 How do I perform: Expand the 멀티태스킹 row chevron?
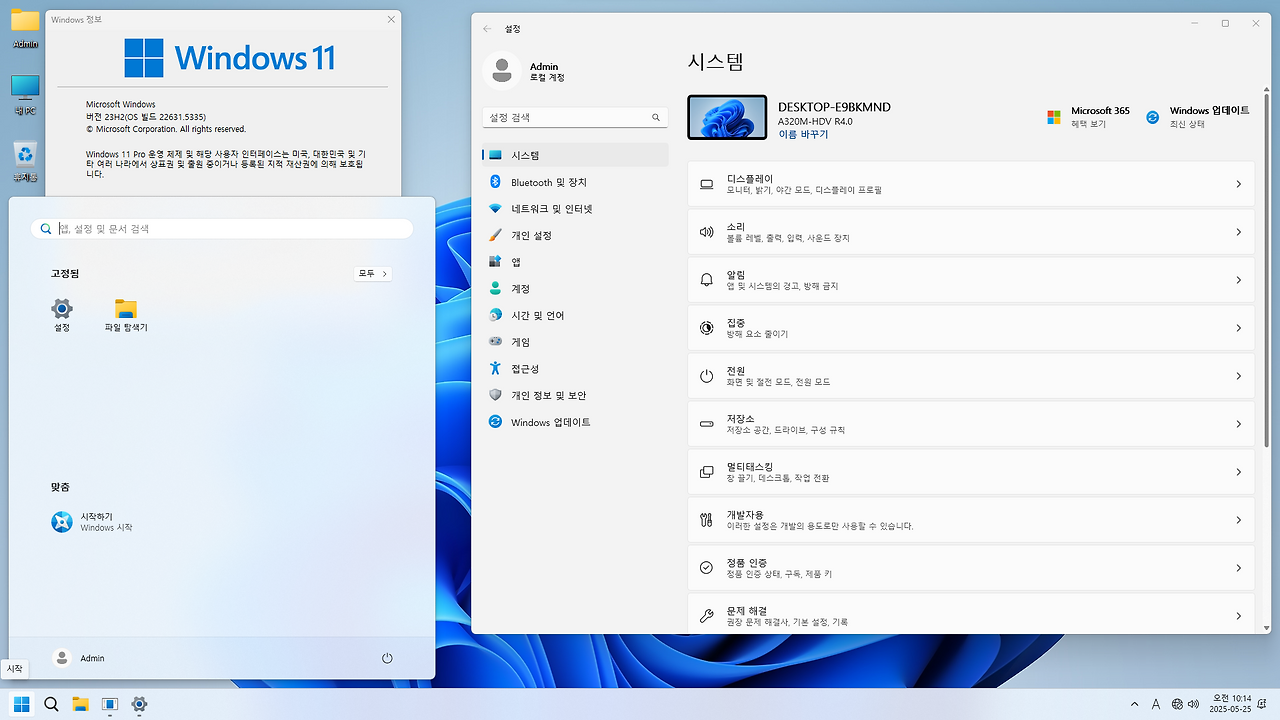(1238, 472)
